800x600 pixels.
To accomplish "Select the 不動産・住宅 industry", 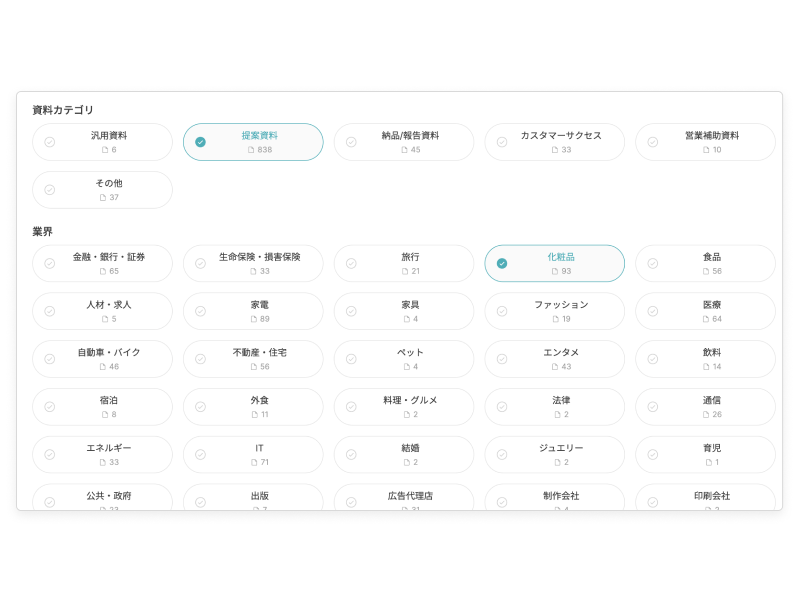I will pyautogui.click(x=252, y=359).
